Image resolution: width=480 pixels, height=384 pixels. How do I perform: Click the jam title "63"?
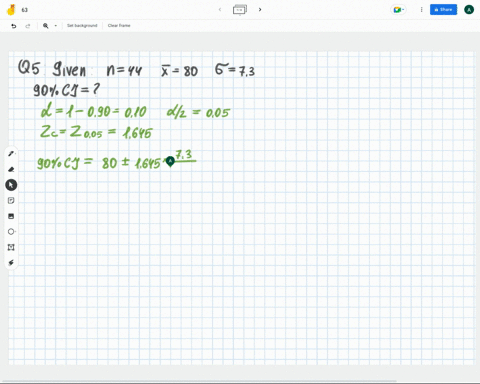click(x=25, y=10)
